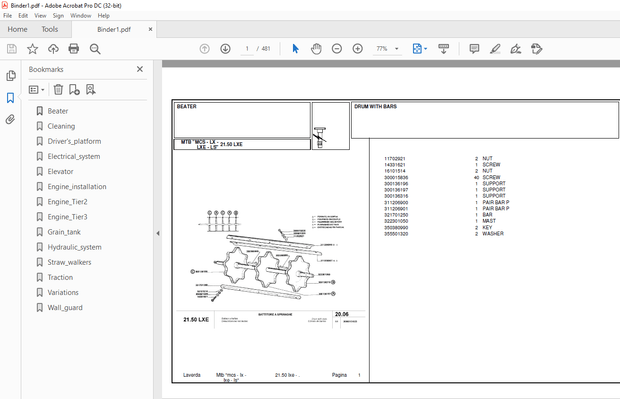Viewport: 620px width, 399px height.
Task: Open the Hydraulic_system bookmark
Action: tap(75, 247)
